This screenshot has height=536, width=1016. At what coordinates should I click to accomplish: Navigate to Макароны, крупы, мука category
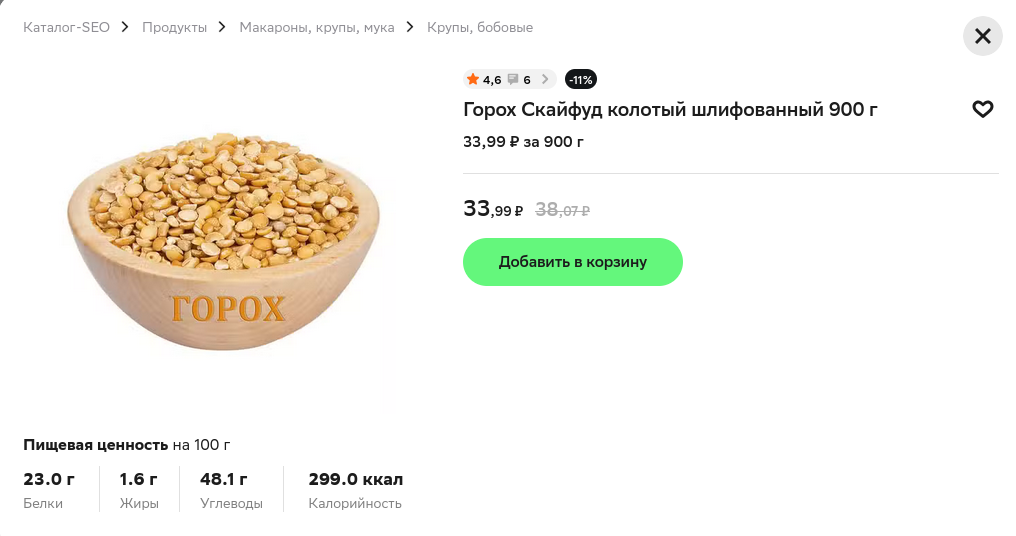point(317,27)
